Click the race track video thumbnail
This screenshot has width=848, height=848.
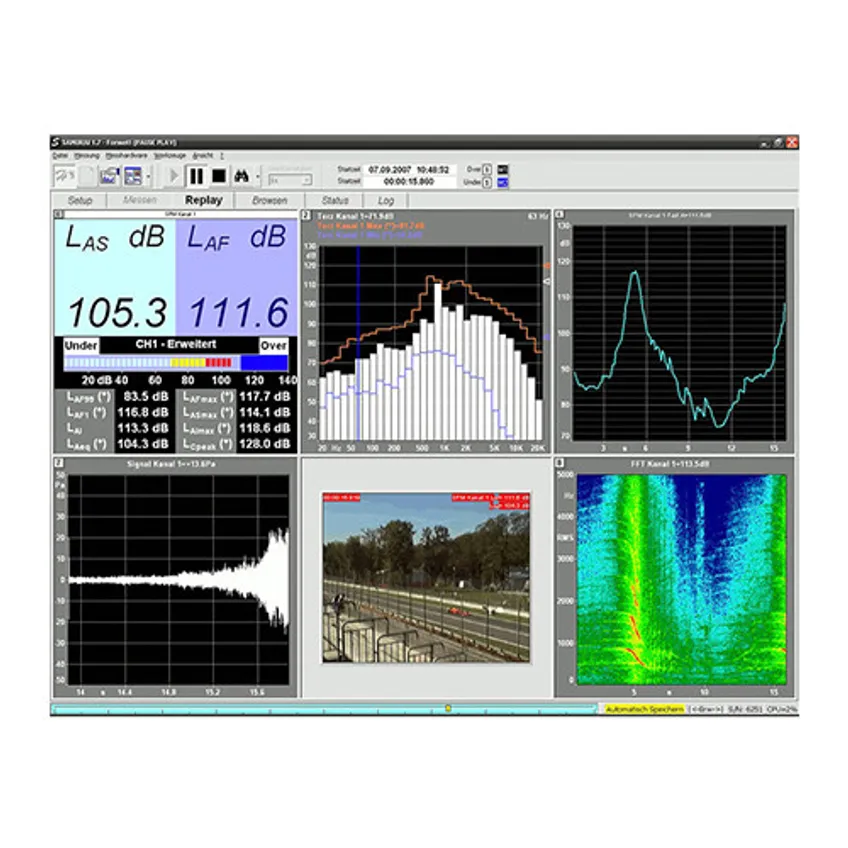pyautogui.click(x=426, y=578)
